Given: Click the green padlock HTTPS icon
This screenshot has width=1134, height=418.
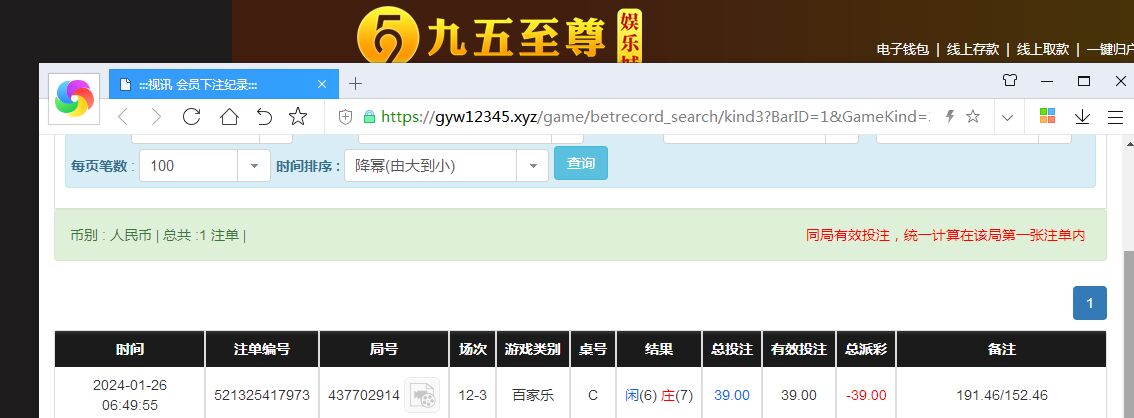Looking at the screenshot, I should (370, 116).
